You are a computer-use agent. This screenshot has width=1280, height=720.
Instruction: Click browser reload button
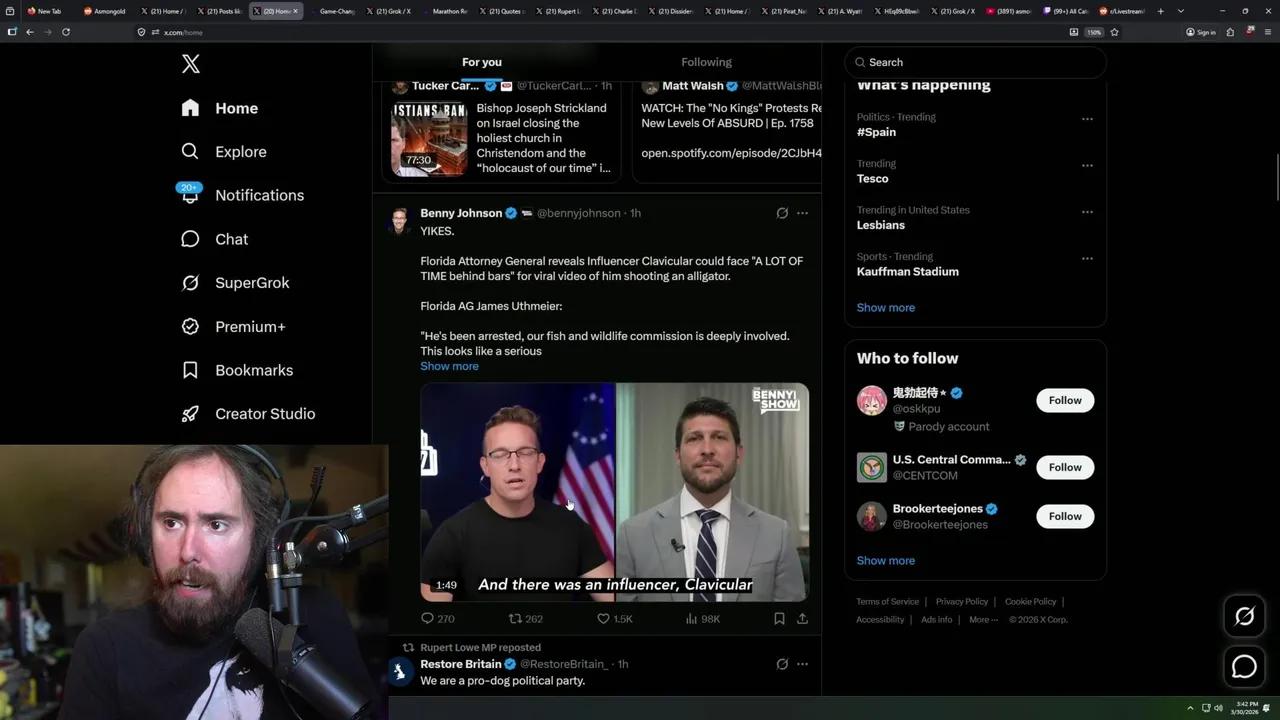click(x=66, y=32)
